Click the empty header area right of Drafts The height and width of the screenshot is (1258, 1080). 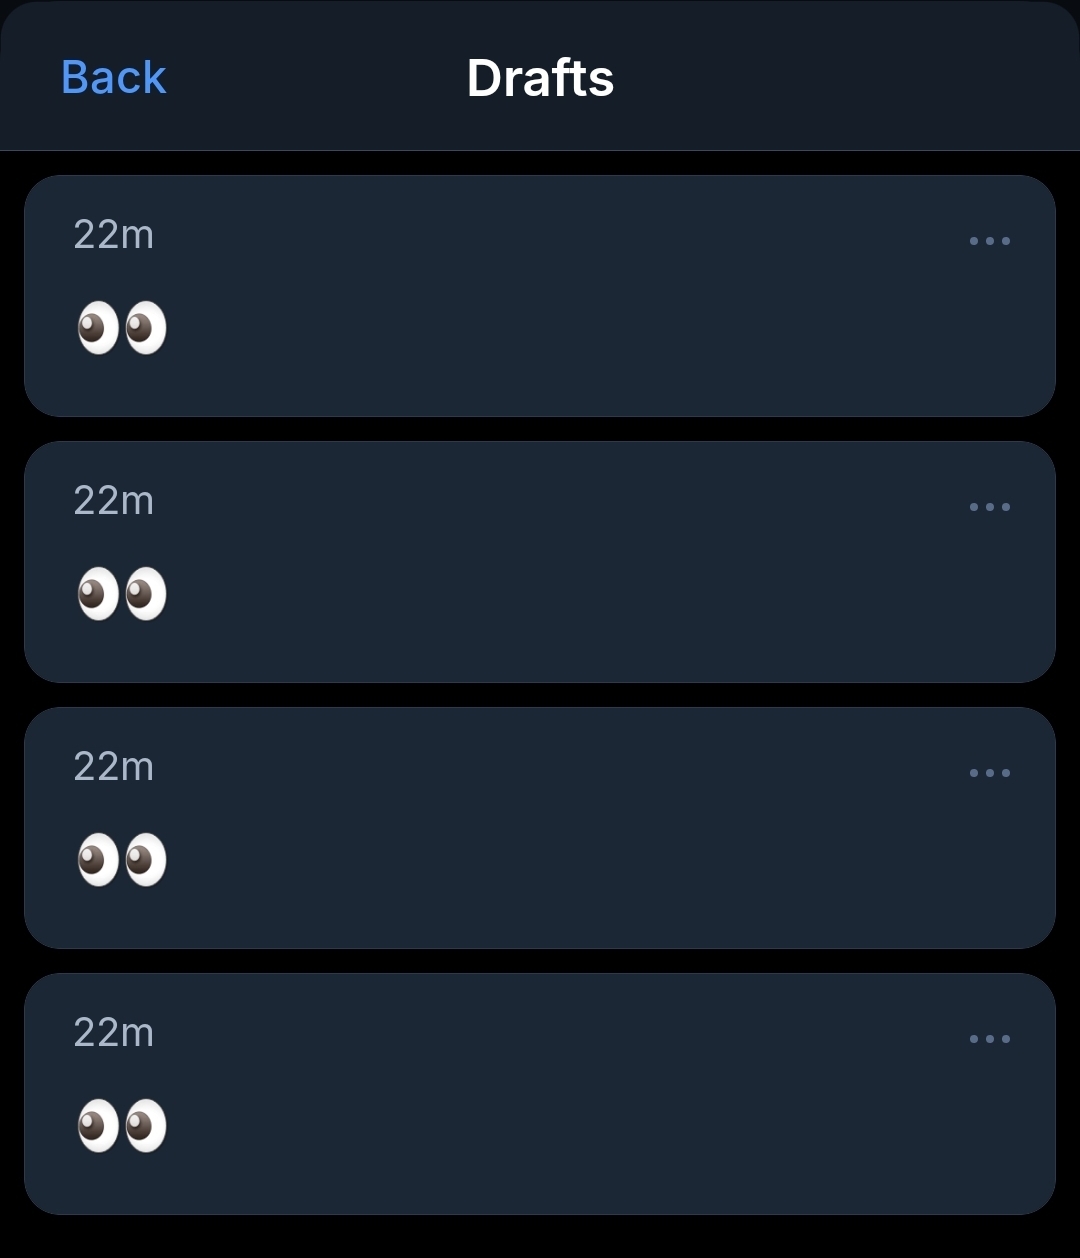(850, 78)
